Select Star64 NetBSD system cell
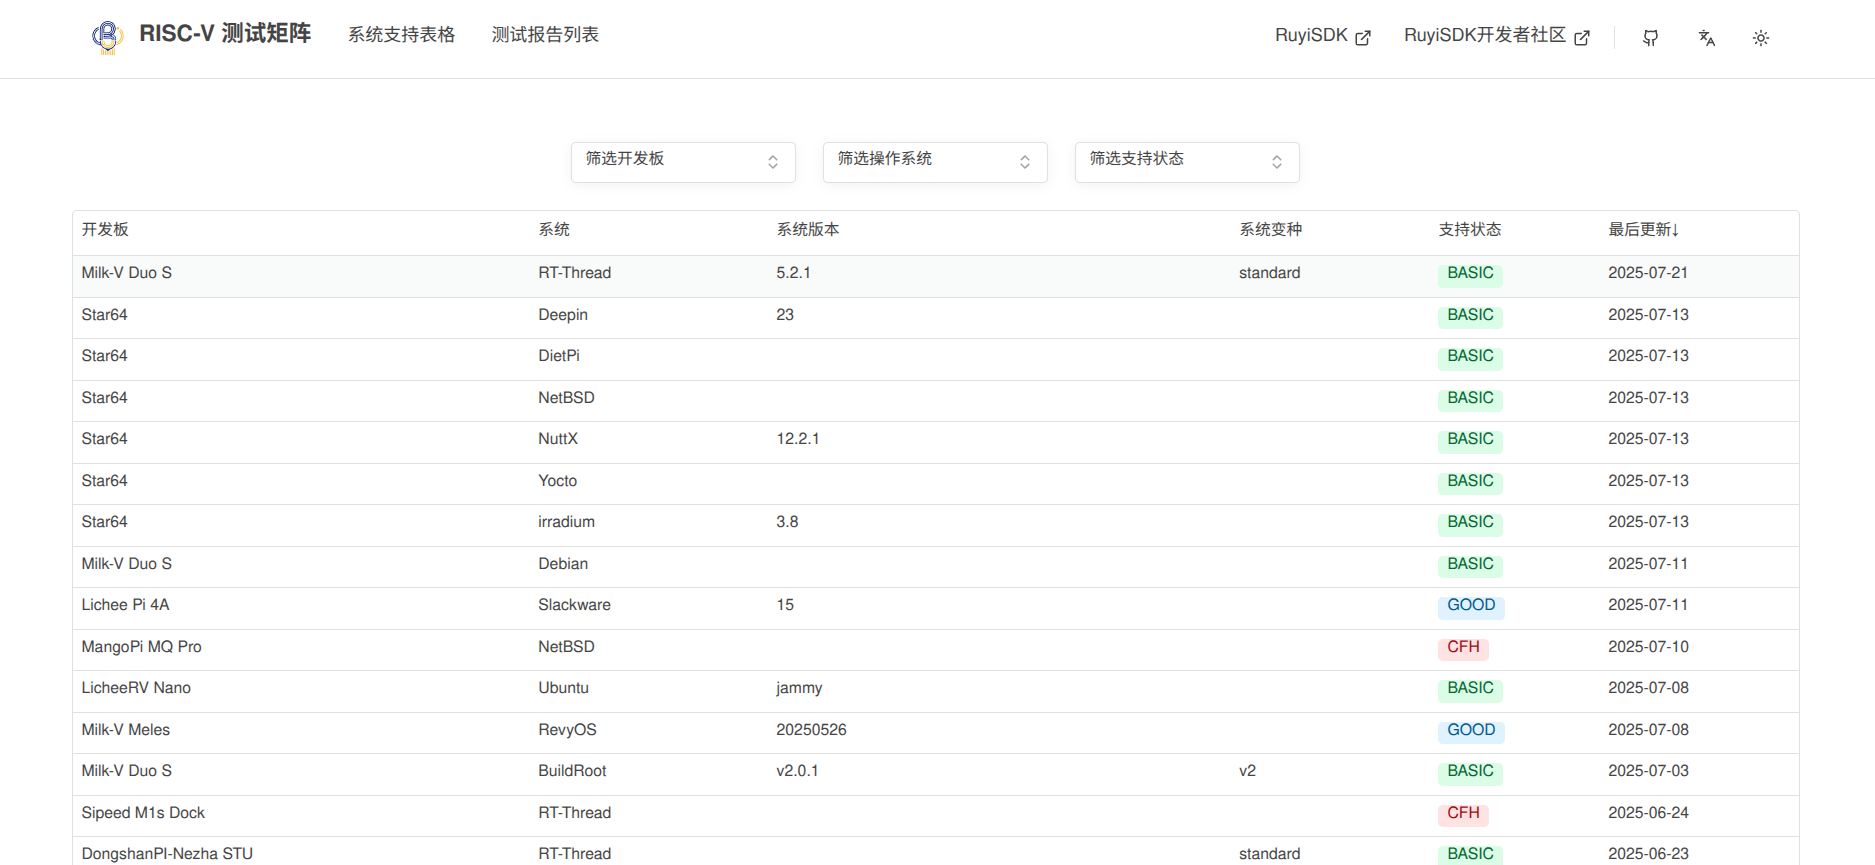 click(x=566, y=398)
